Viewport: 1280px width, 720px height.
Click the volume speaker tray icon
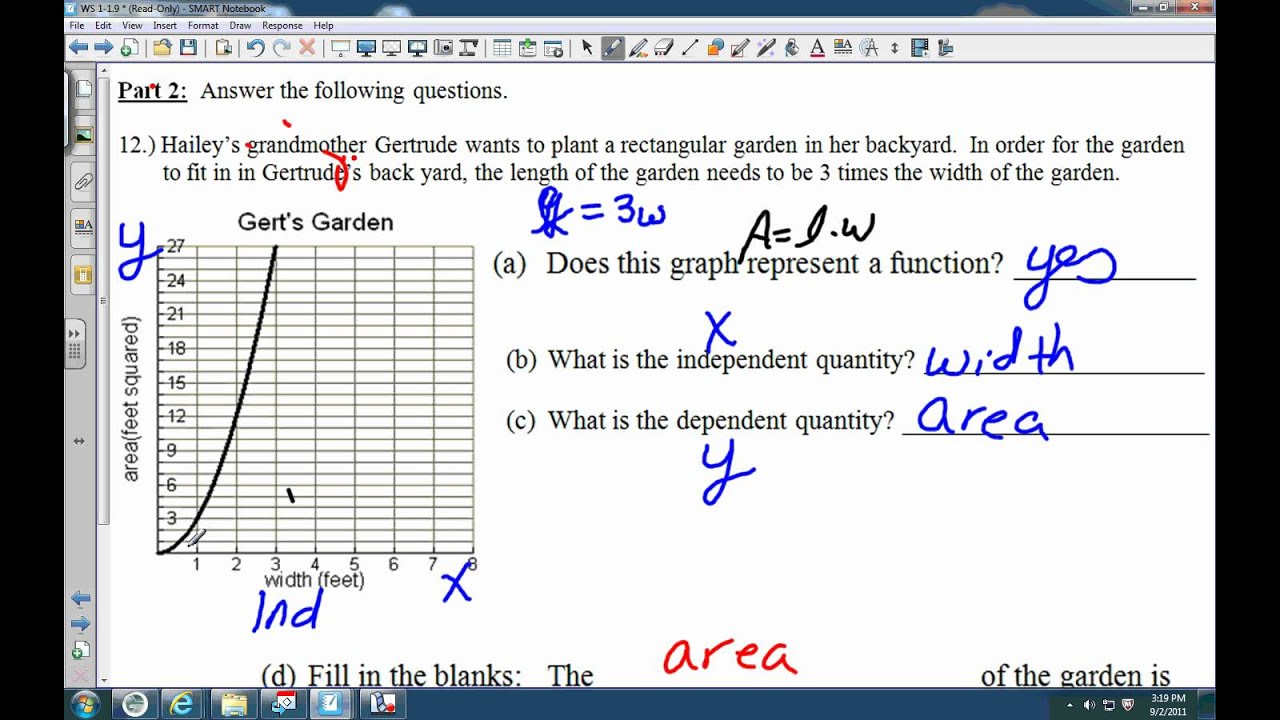point(1089,705)
